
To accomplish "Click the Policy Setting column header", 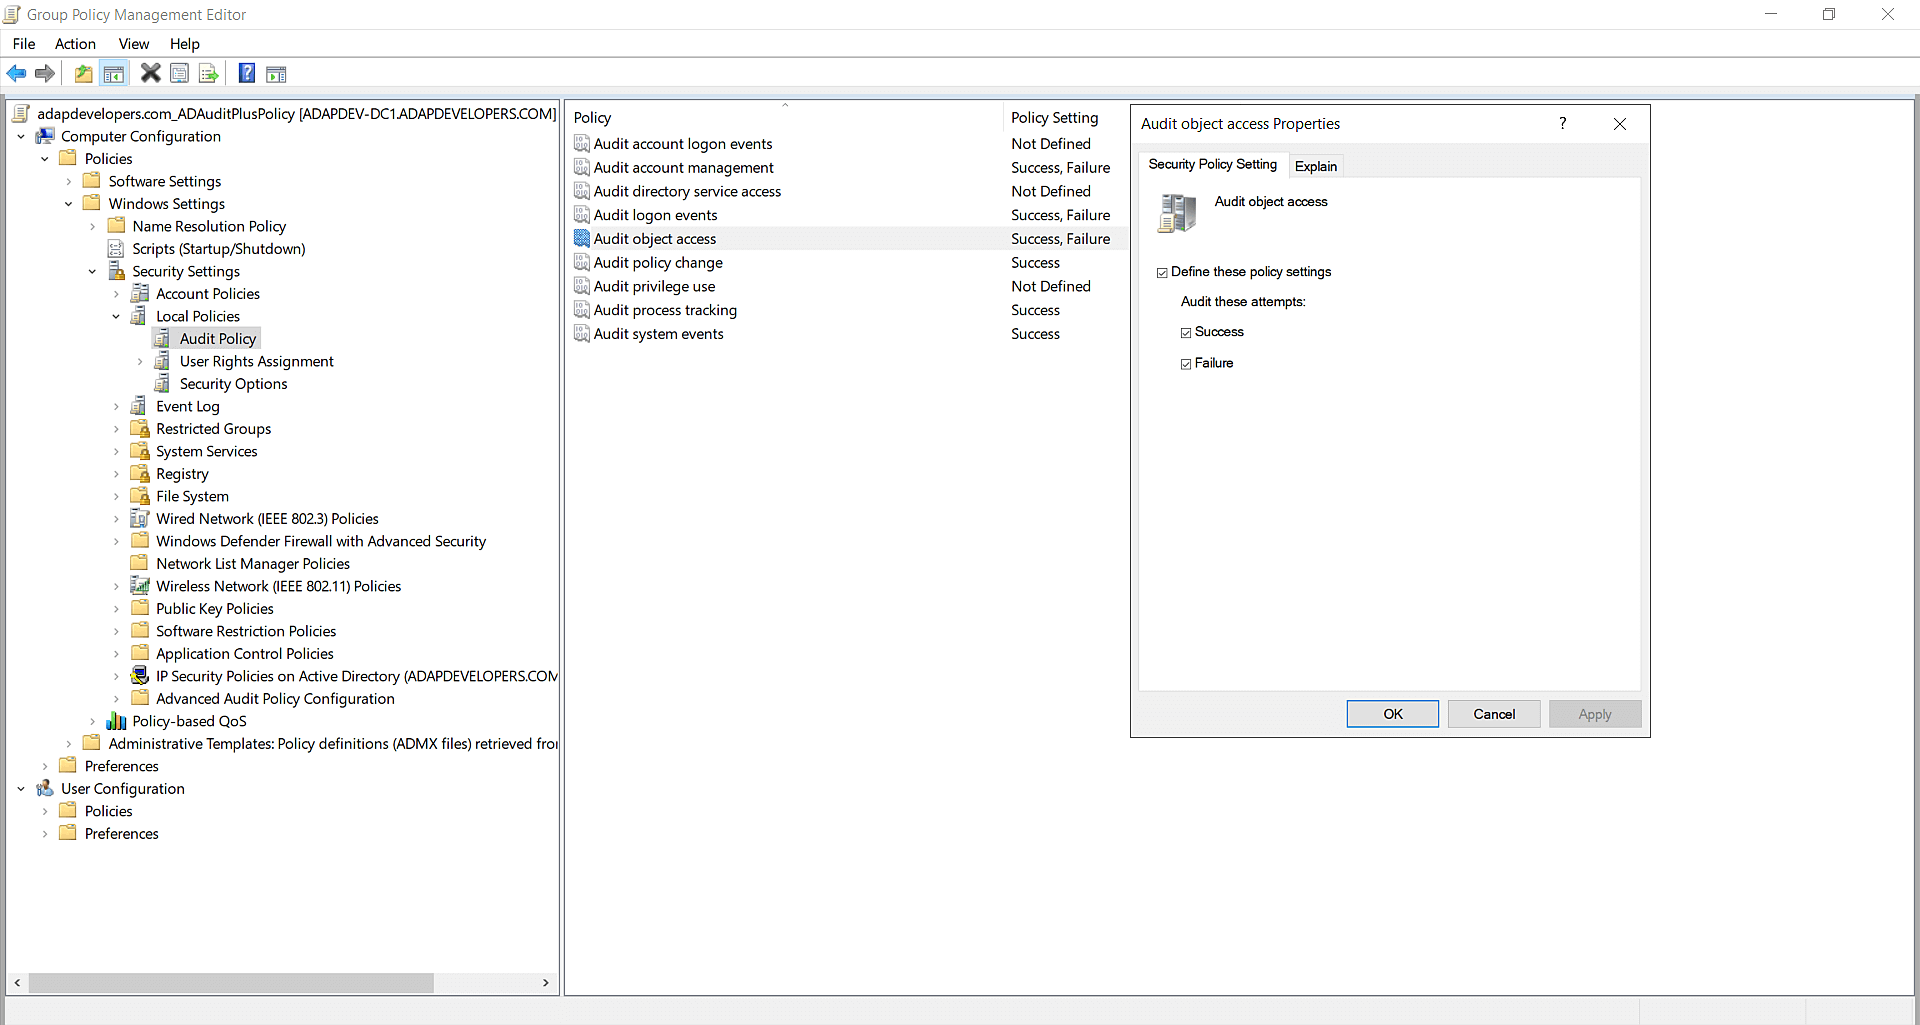I will coord(1054,117).
